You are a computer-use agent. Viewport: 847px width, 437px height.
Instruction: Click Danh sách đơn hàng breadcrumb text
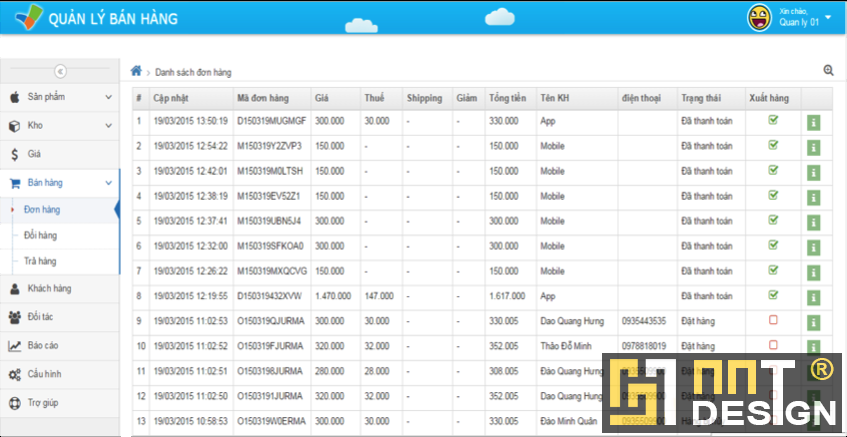tap(193, 72)
